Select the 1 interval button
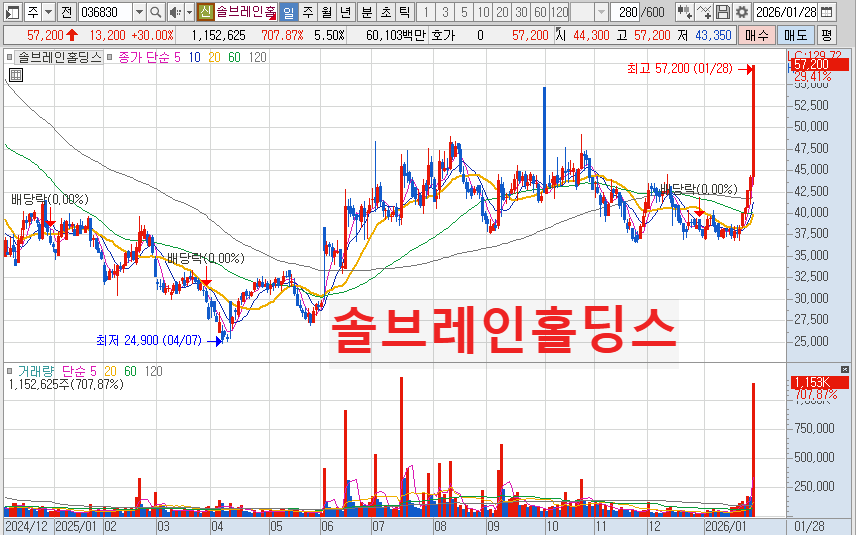Screen dimensions: 856x535 (x=426, y=12)
